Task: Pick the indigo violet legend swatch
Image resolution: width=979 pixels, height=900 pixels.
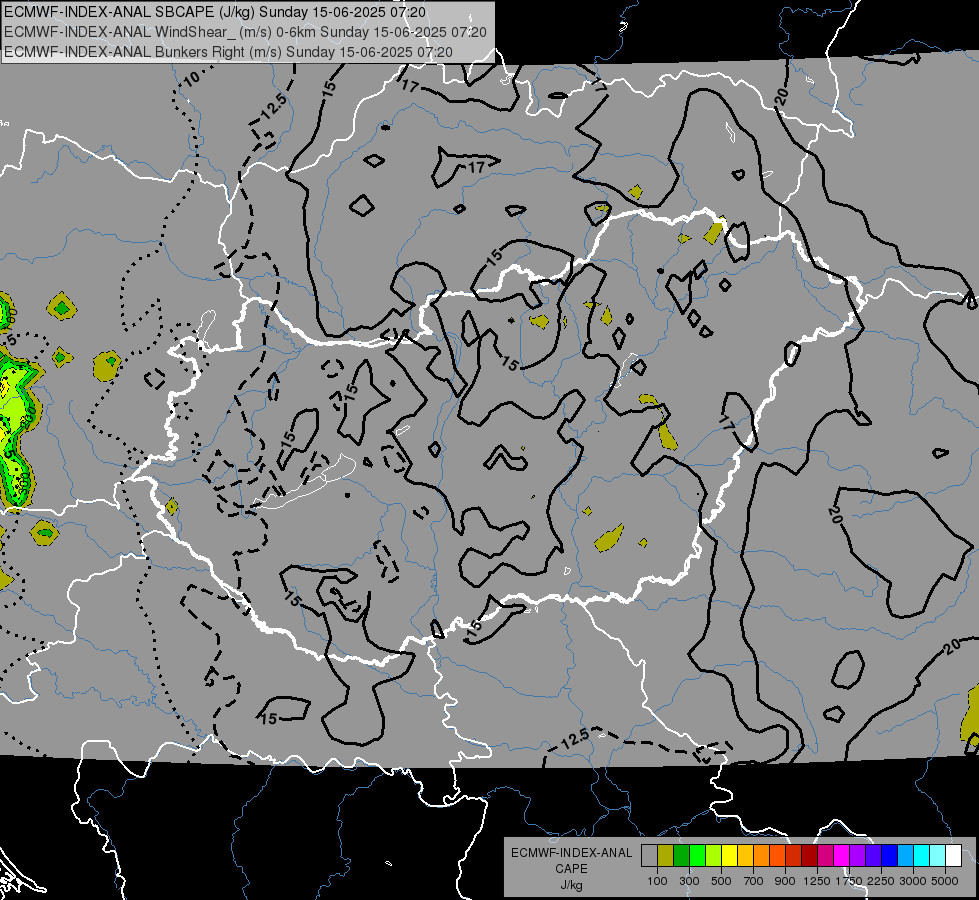Action: pyautogui.click(x=873, y=855)
